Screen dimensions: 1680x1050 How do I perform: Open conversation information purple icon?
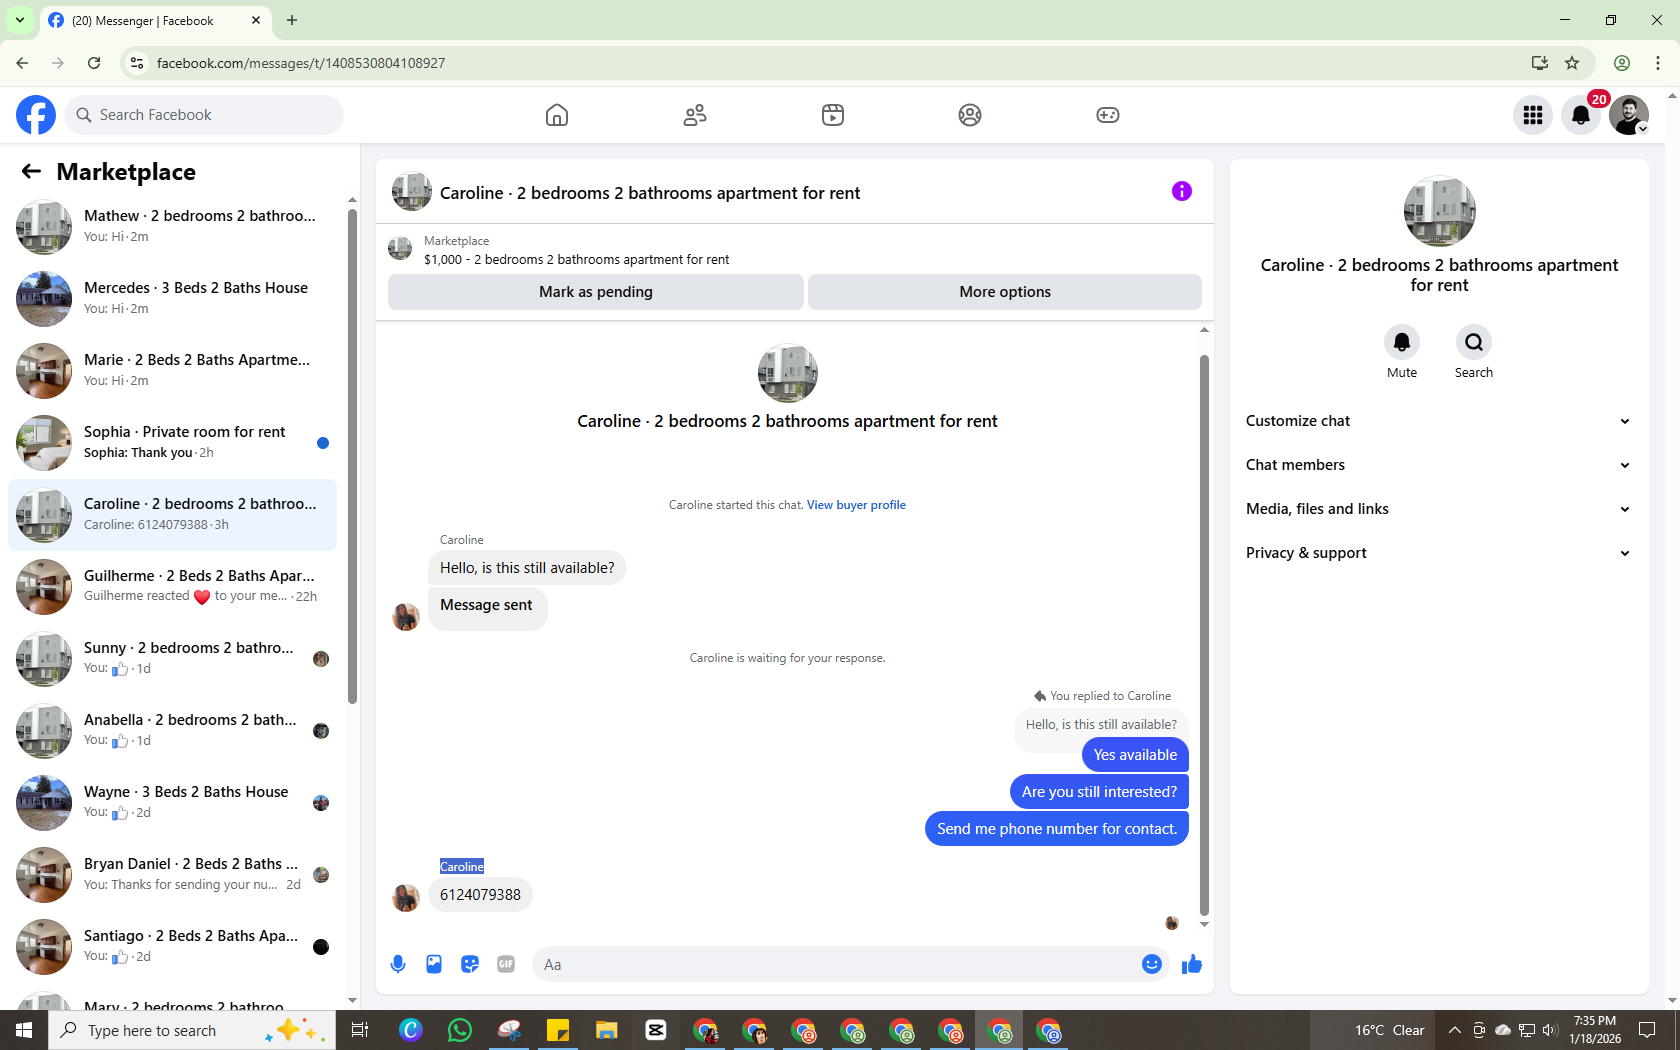[1182, 191]
